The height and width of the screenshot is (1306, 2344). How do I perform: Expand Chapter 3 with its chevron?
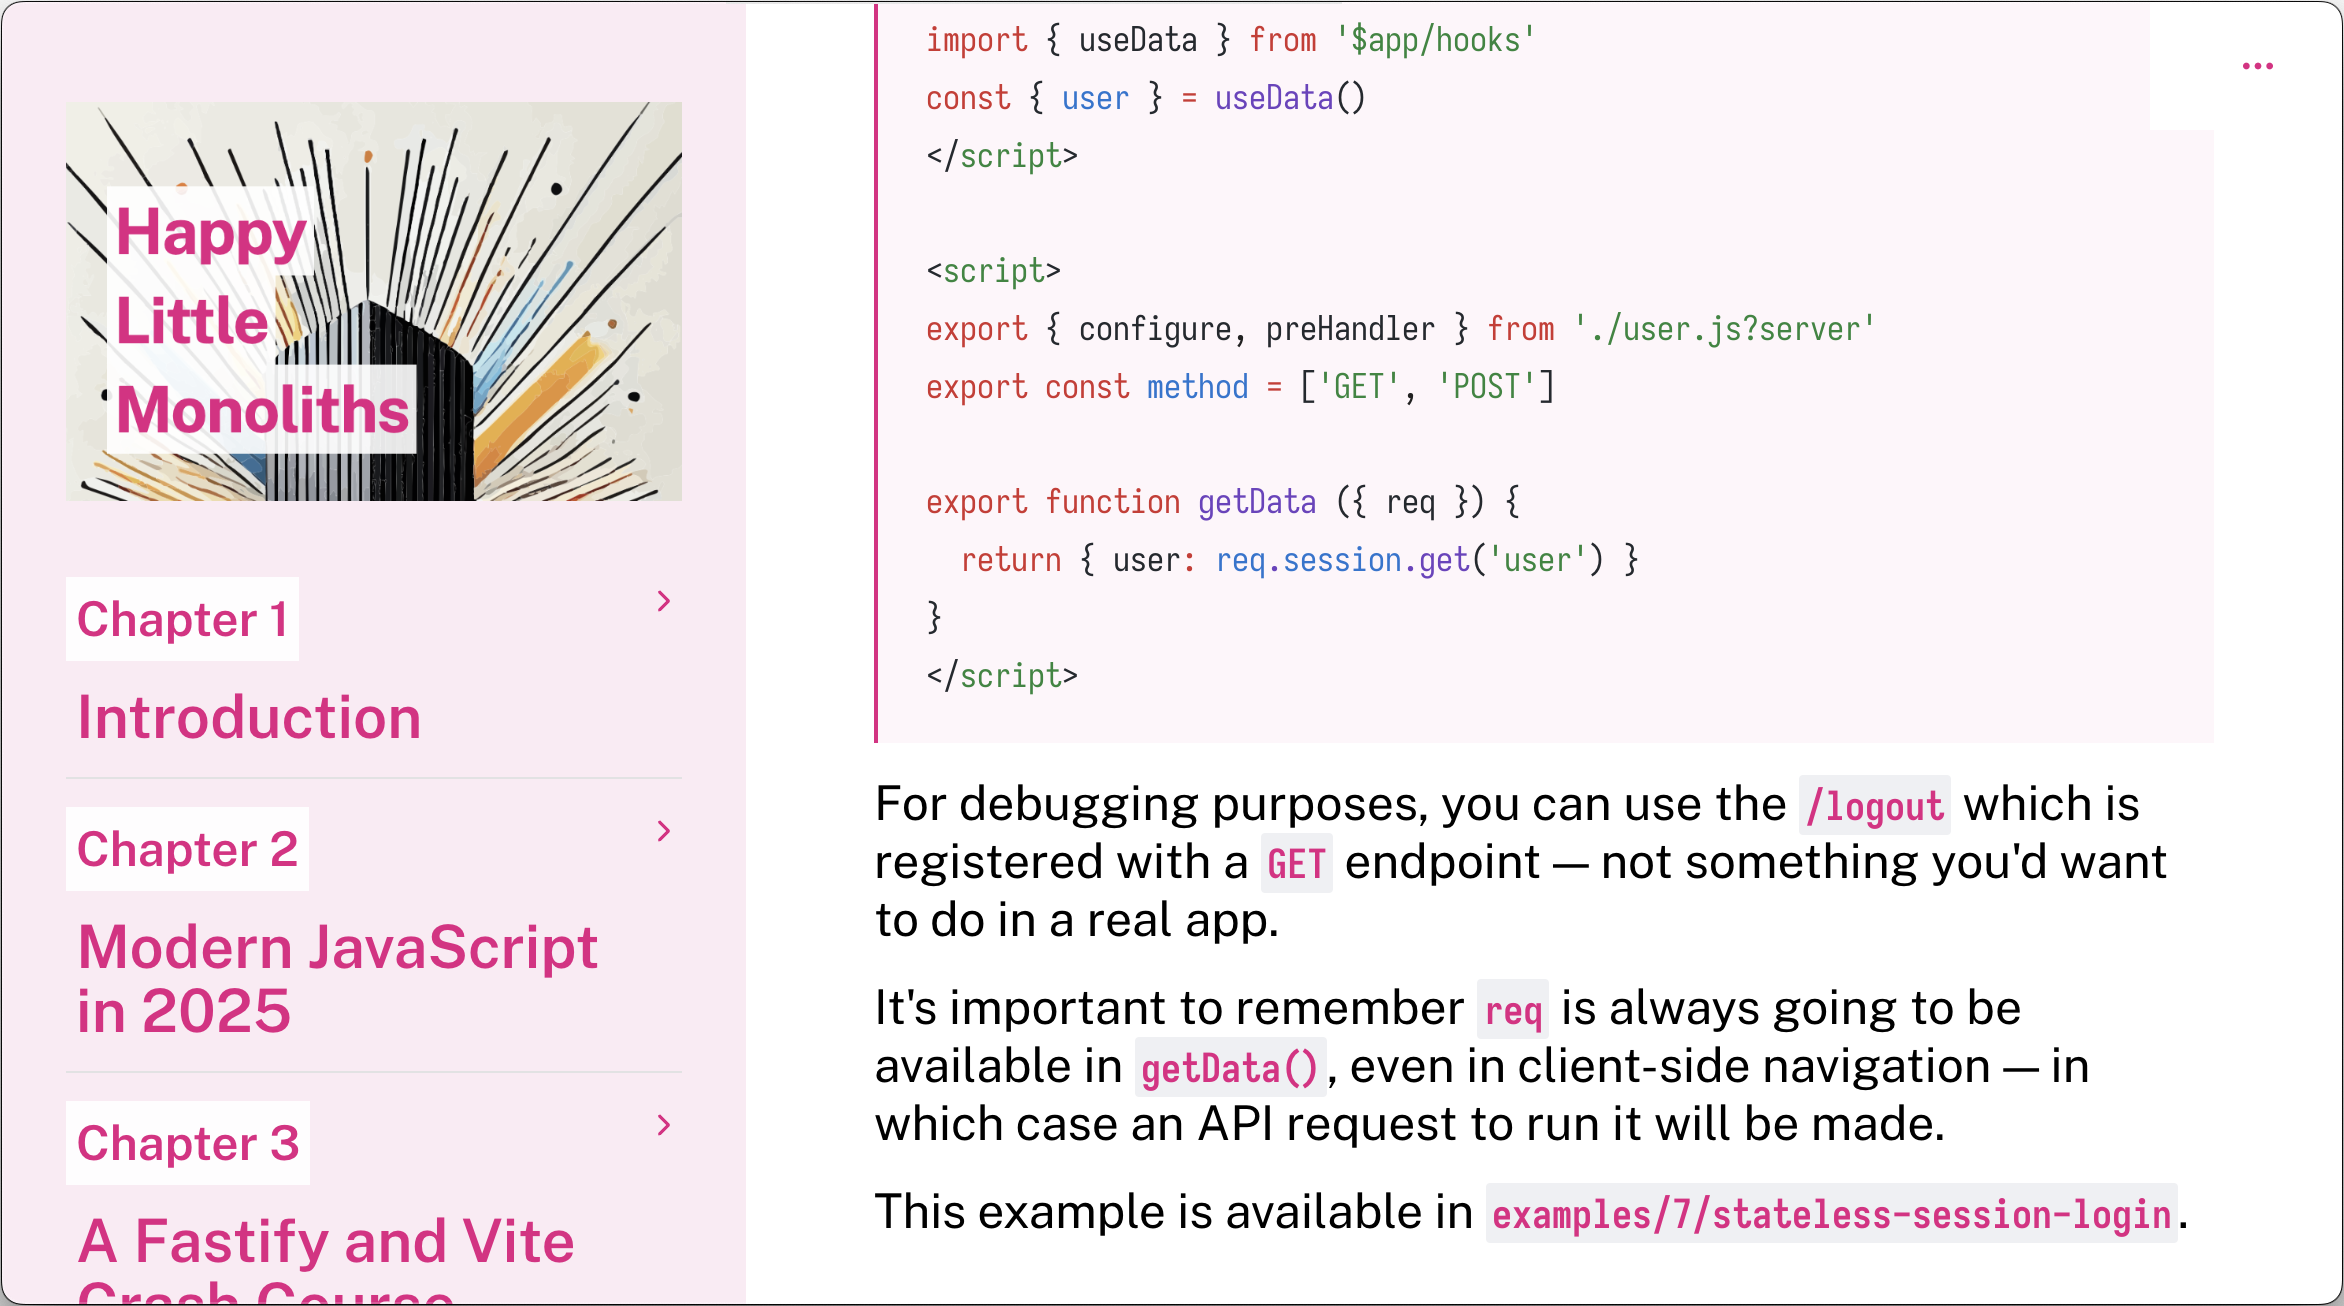tap(663, 1125)
